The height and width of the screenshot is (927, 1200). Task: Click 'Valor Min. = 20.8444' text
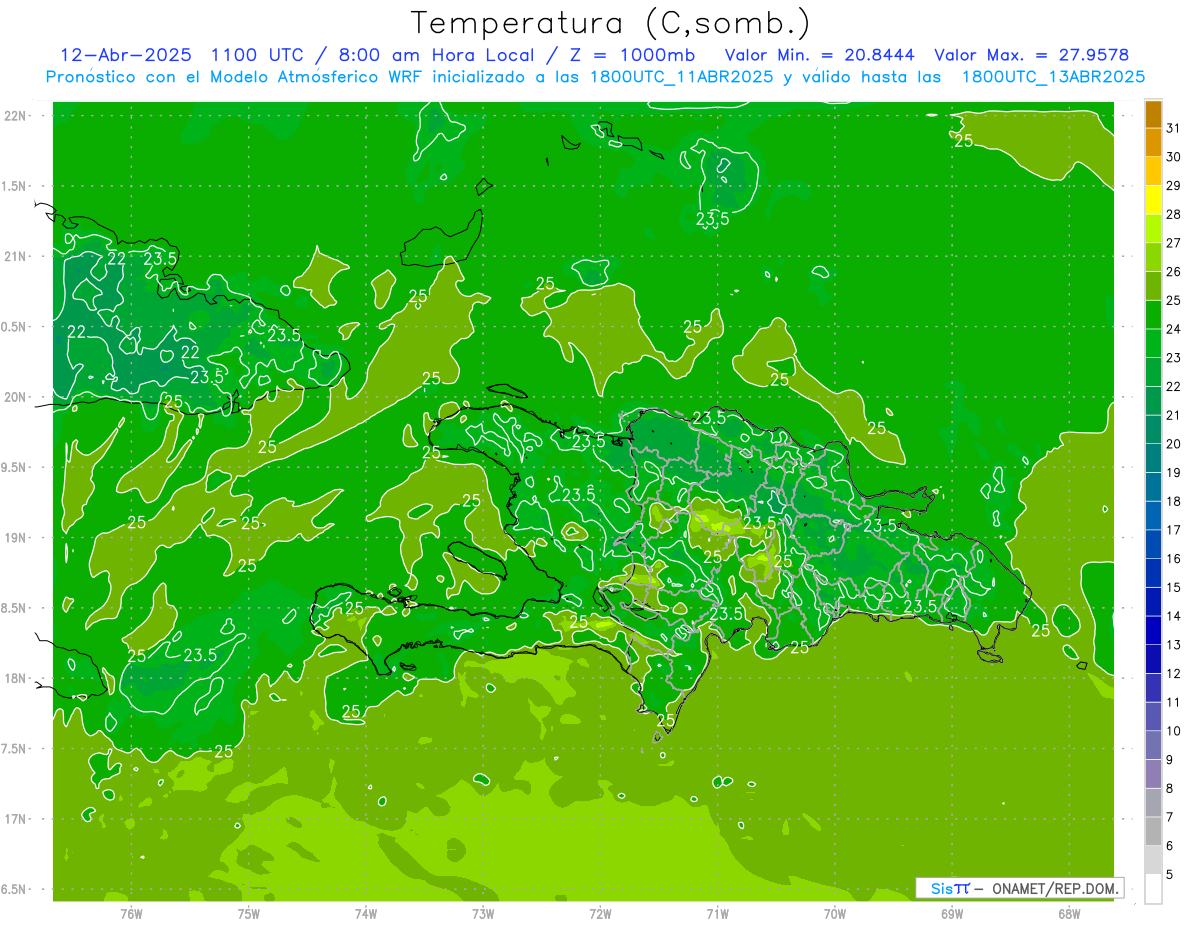pyautogui.click(x=819, y=56)
